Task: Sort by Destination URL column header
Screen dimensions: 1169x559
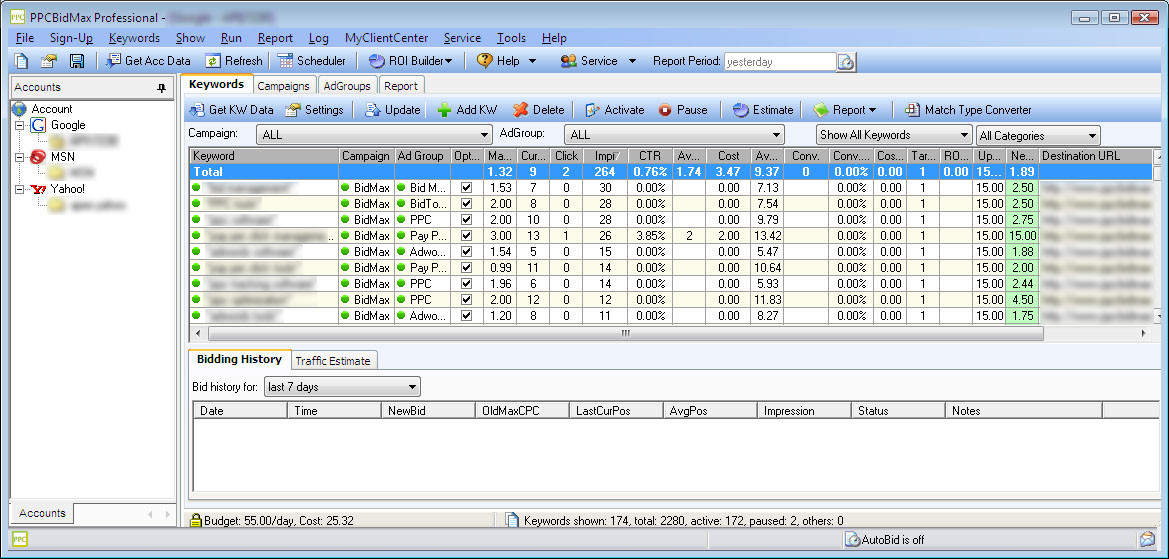Action: 1094,156
